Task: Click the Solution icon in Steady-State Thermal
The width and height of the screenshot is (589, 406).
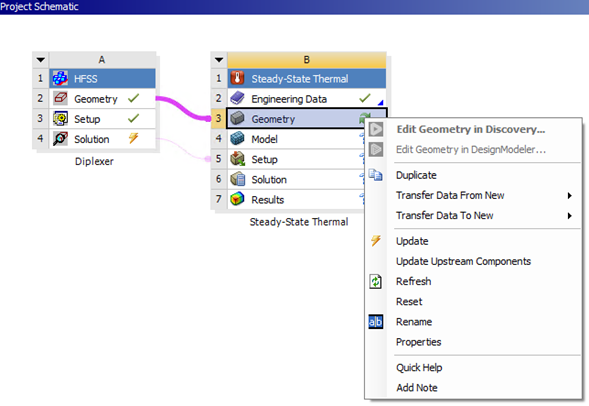Action: 237,179
